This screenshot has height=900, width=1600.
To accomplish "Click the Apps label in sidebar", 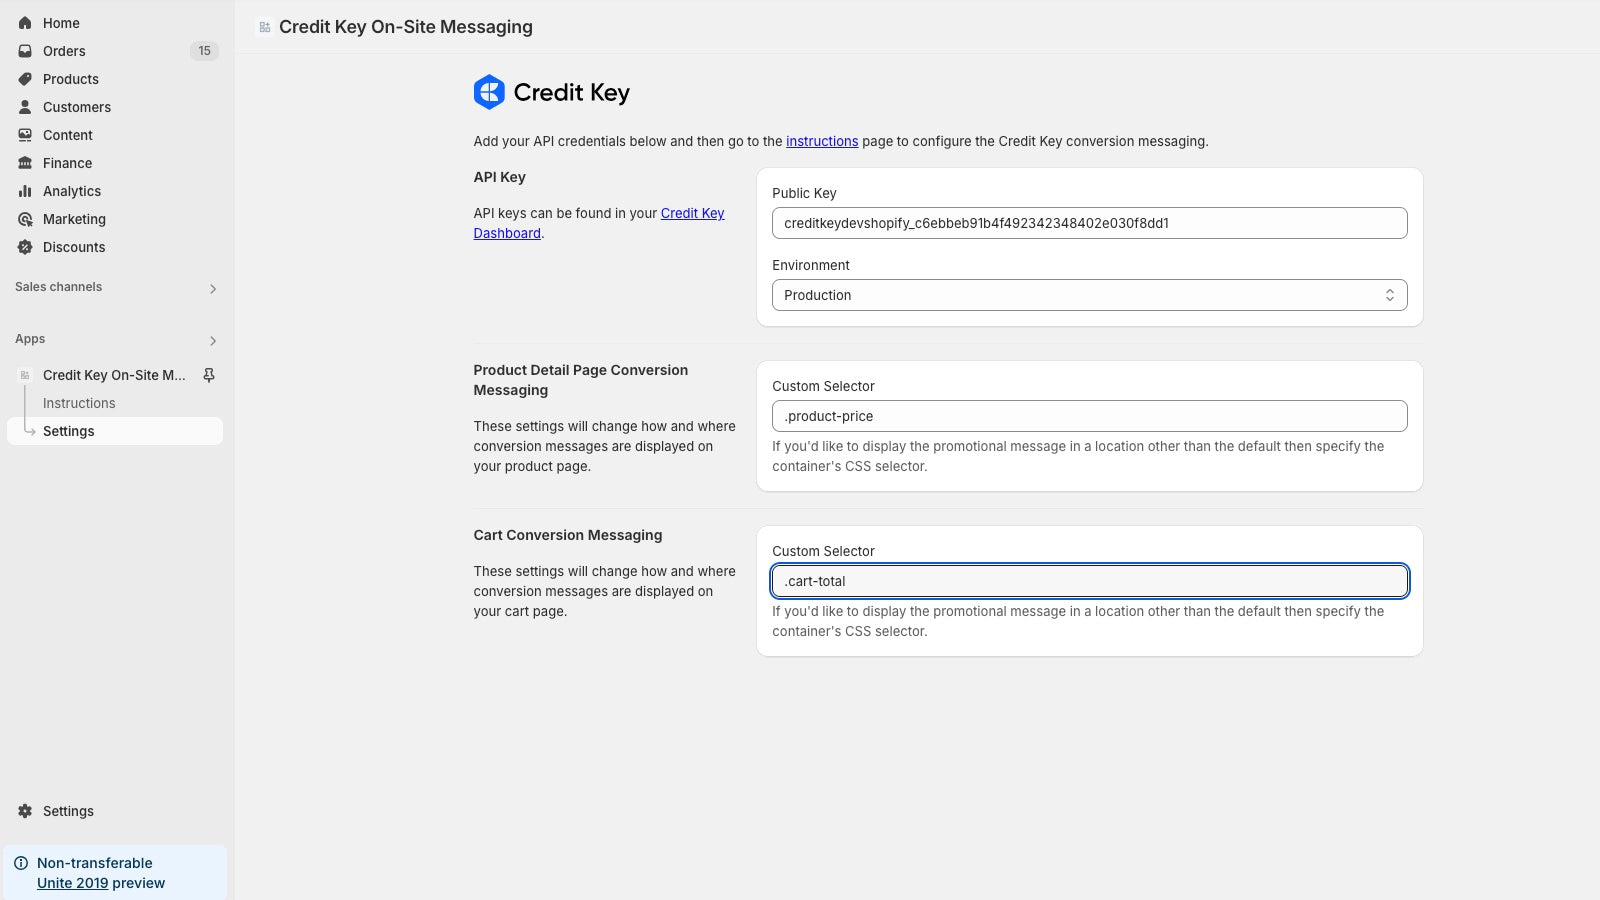I will (30, 339).
